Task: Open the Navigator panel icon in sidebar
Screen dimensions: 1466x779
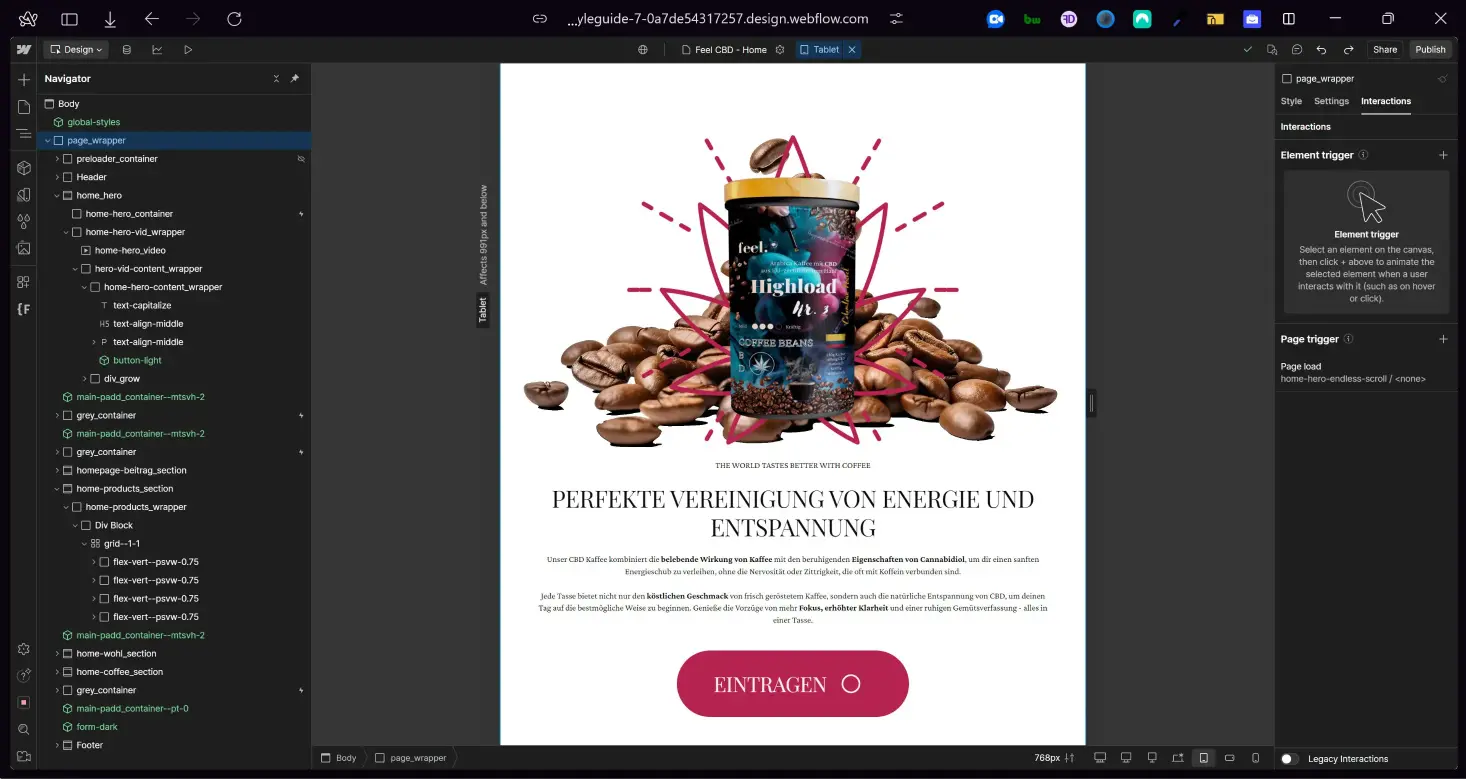Action: coord(24,134)
